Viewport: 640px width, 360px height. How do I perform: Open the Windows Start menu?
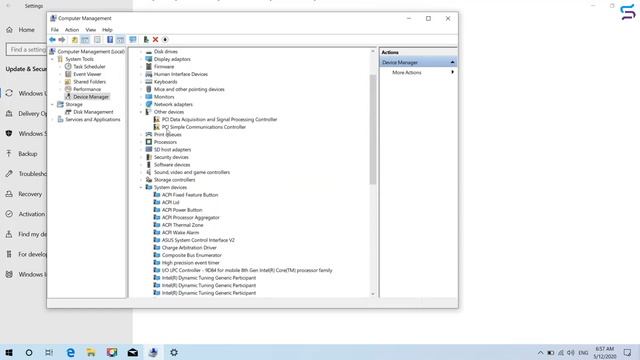(9, 352)
